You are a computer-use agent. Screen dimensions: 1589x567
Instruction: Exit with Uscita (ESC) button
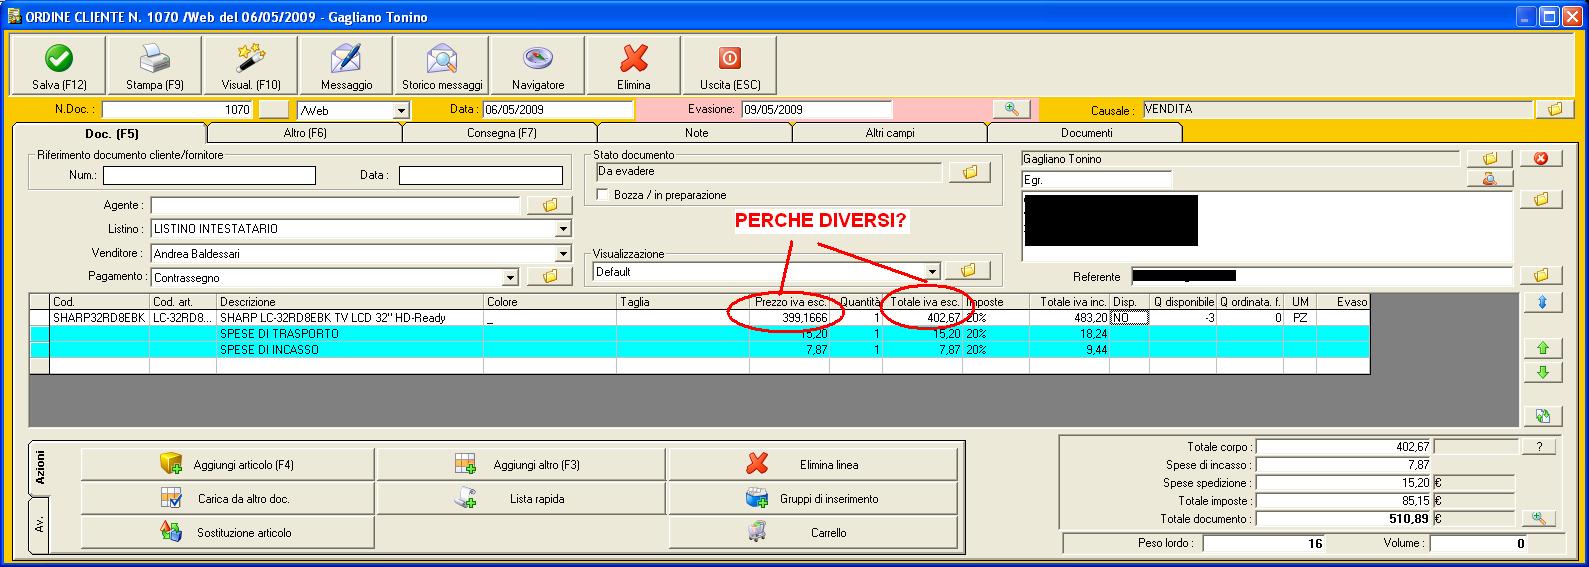point(730,66)
